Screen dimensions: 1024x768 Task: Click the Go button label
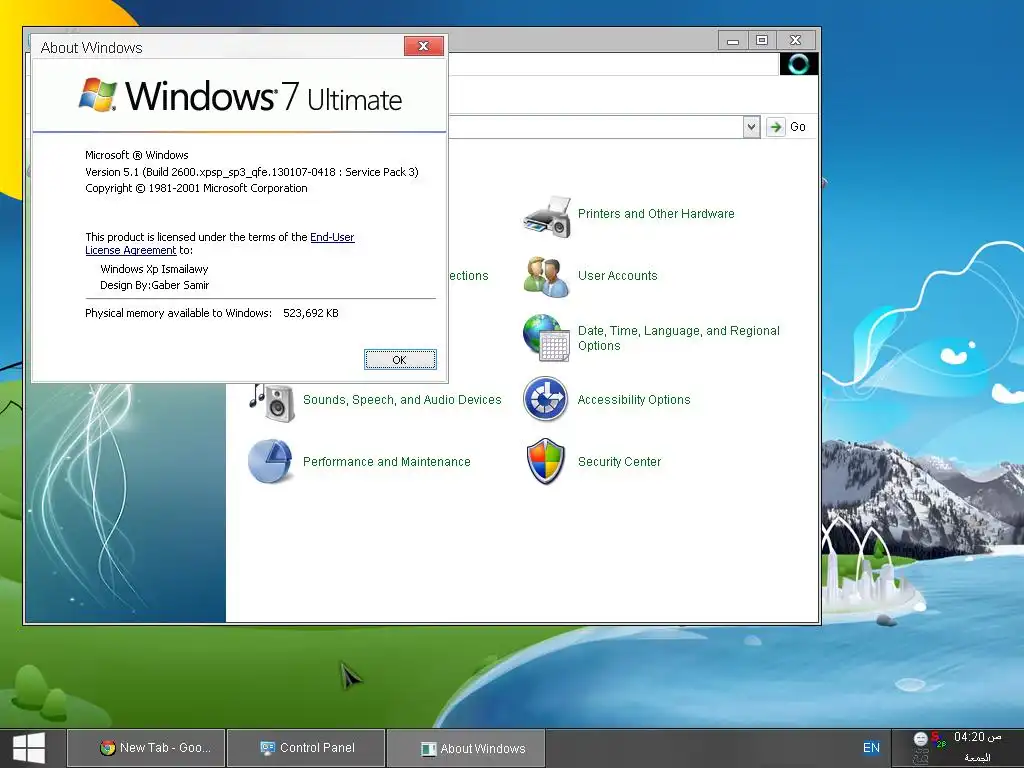(797, 127)
